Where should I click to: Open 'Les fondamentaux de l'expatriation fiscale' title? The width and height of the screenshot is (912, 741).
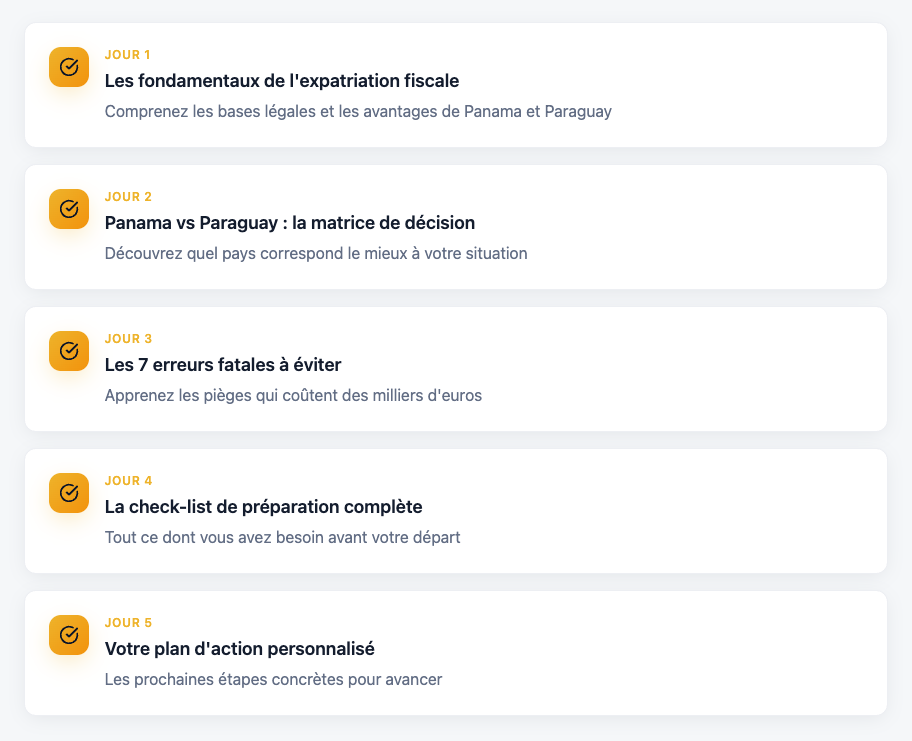pos(281,81)
